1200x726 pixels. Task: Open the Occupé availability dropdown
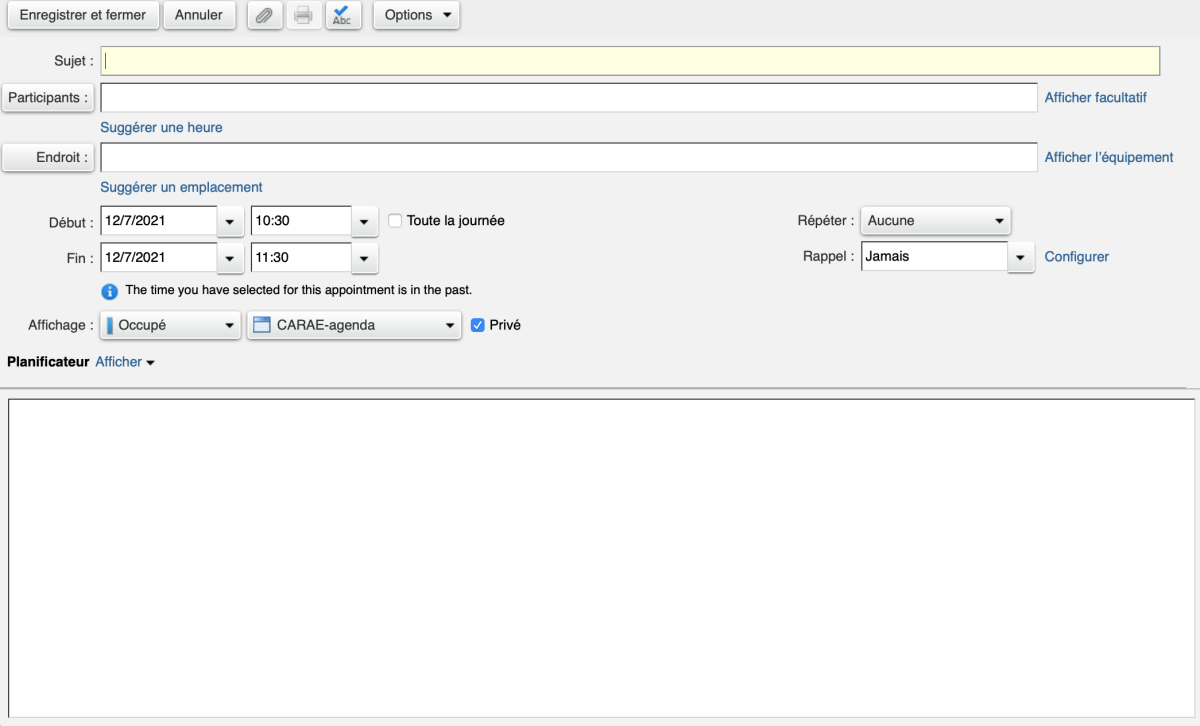pos(171,325)
